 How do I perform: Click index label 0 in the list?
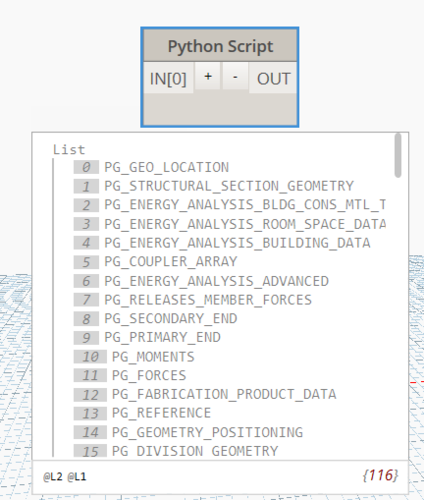pos(86,167)
